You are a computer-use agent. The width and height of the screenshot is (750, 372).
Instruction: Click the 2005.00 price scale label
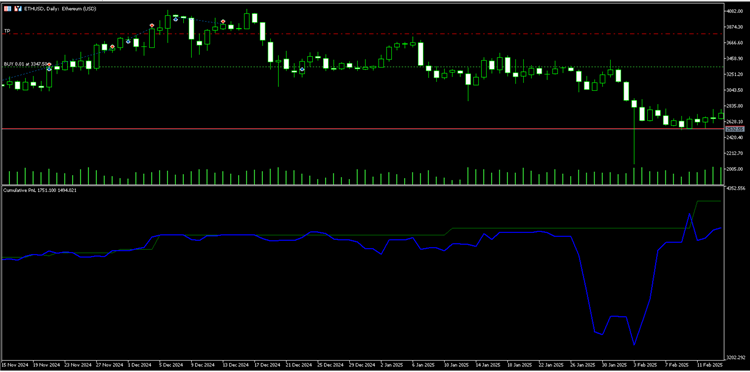click(x=734, y=169)
